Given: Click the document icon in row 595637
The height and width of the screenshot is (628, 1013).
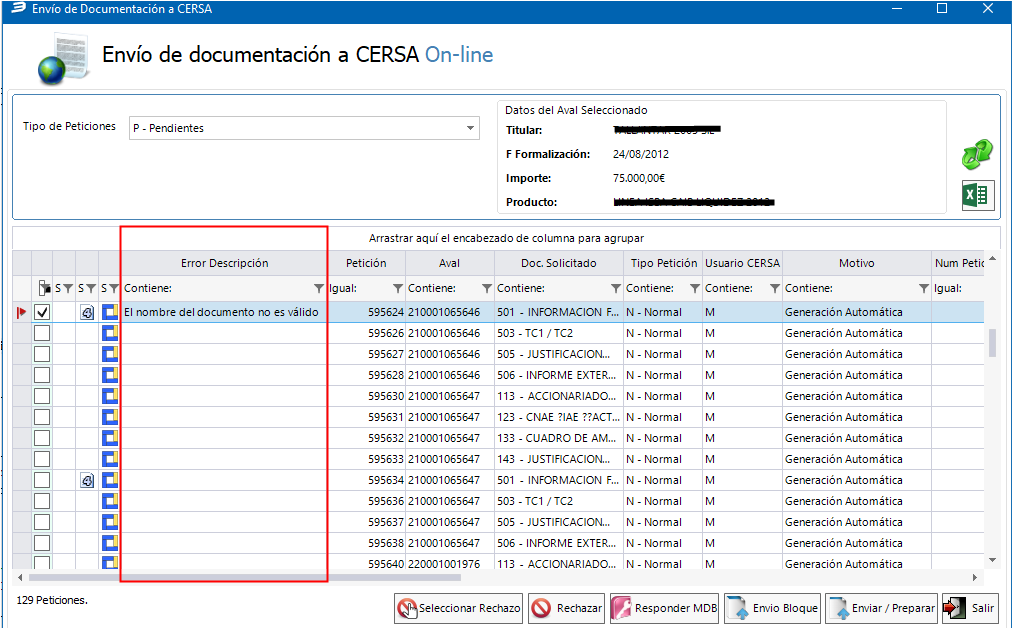Looking at the screenshot, I should tap(110, 523).
